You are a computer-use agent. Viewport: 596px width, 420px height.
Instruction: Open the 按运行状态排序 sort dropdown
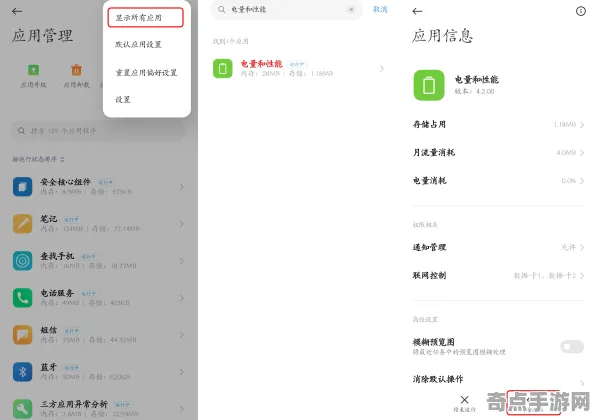coord(38,159)
